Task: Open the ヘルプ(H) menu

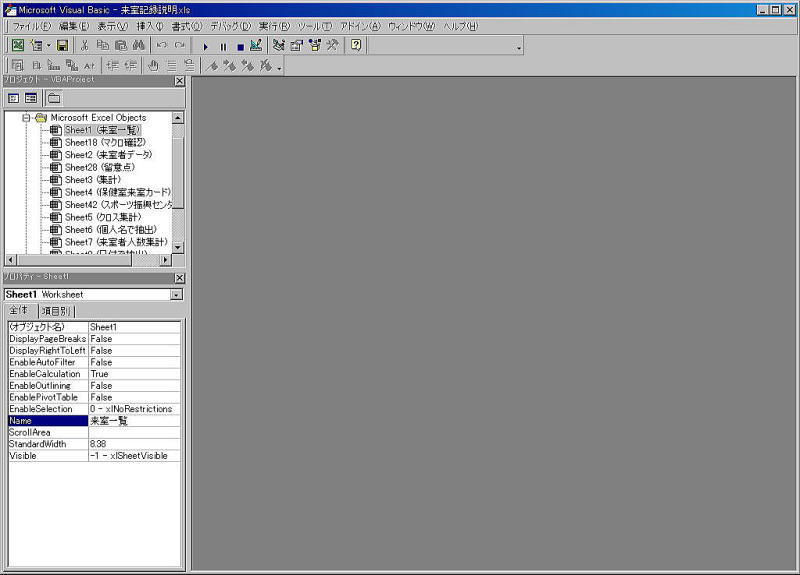Action: click(x=461, y=26)
